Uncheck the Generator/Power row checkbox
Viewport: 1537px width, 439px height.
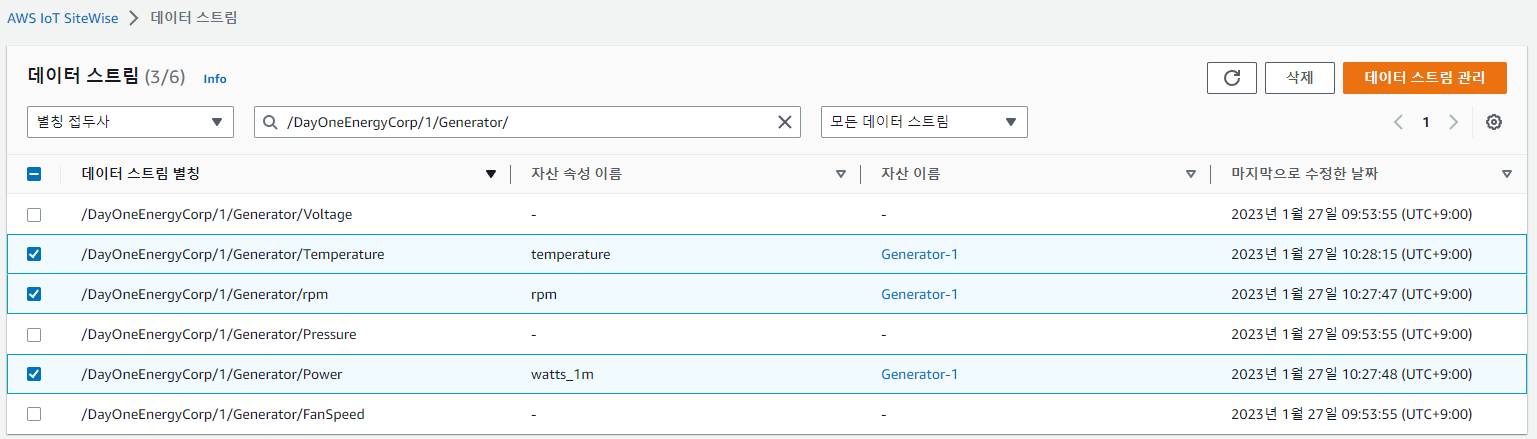(x=34, y=374)
